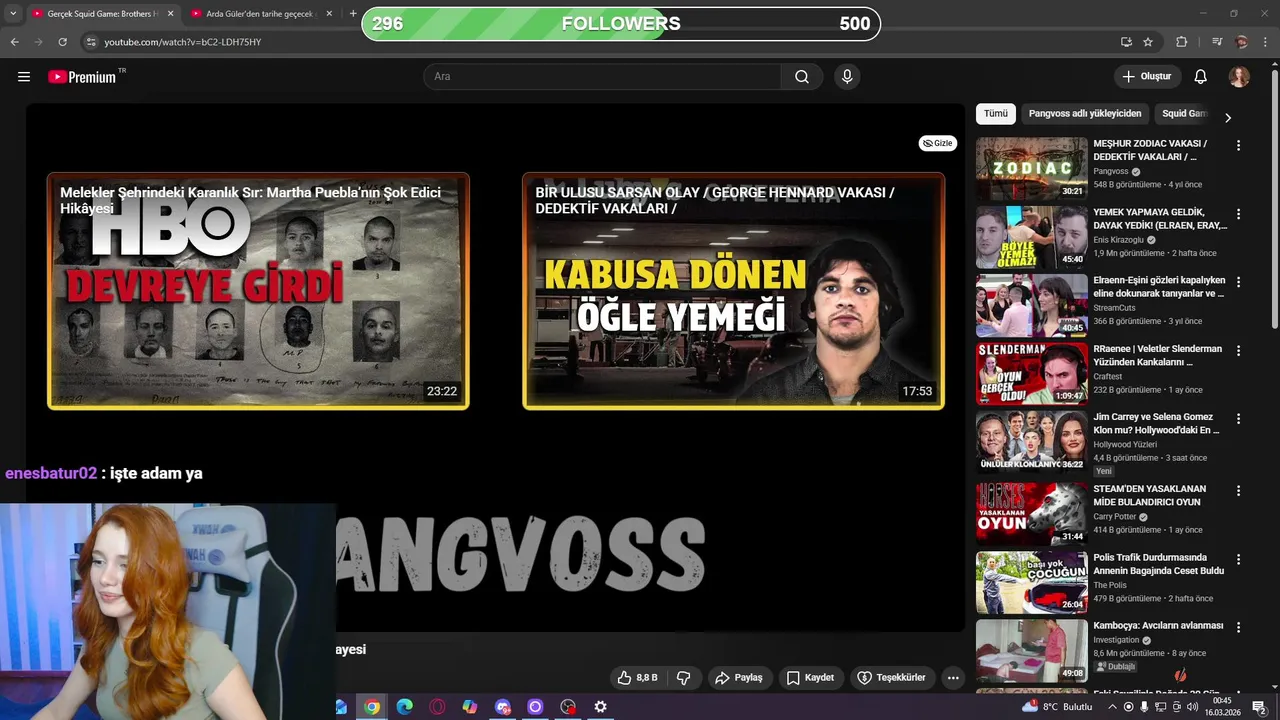Open Chrome tab search dropdown

point(12,14)
